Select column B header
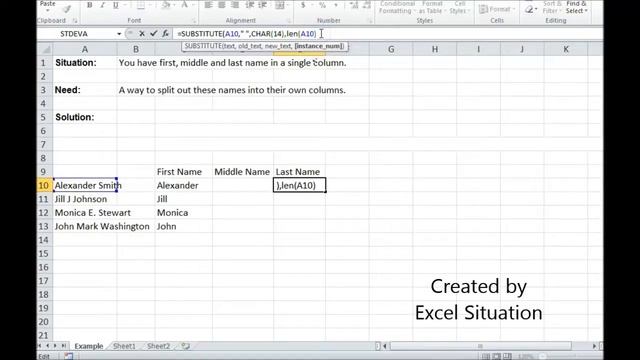Viewport: 640px width, 360px height. pos(136,49)
